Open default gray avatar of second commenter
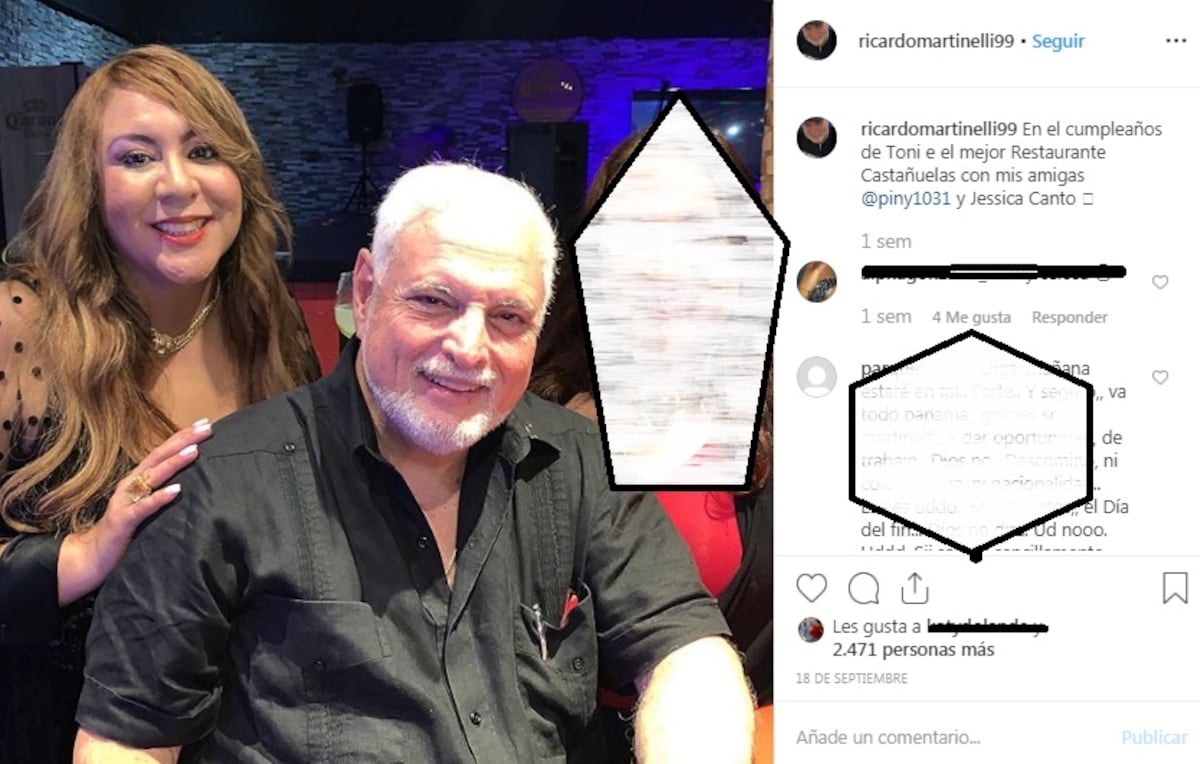Image resolution: width=1200 pixels, height=764 pixels. click(x=816, y=377)
